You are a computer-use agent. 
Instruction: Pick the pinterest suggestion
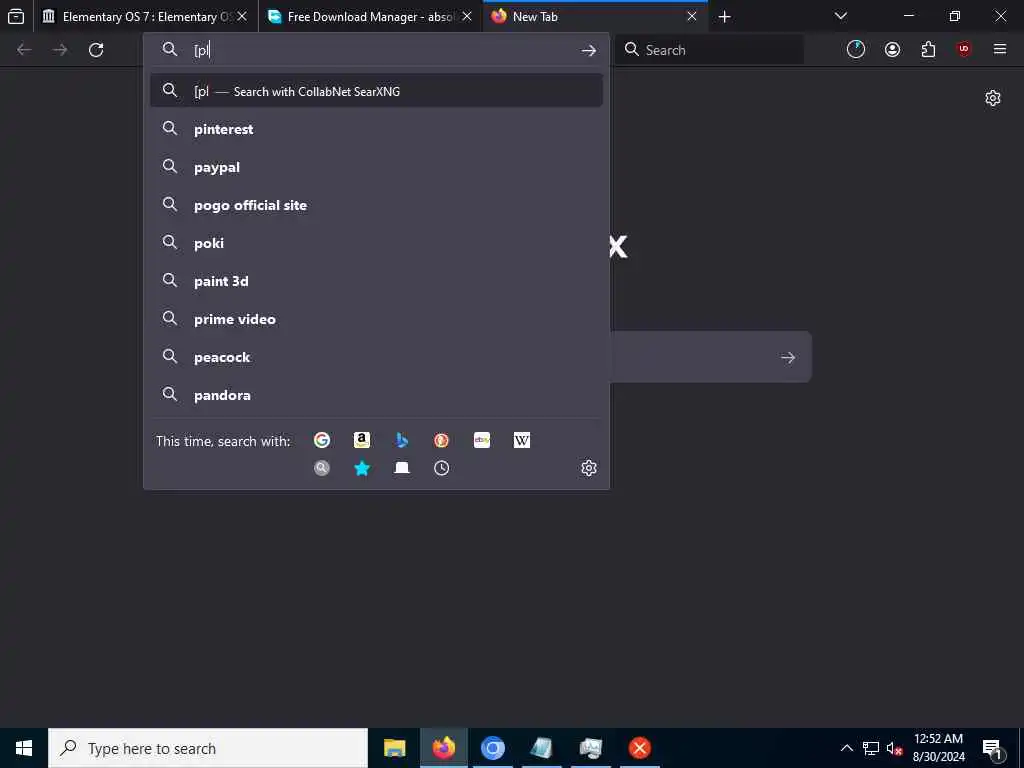[376, 129]
